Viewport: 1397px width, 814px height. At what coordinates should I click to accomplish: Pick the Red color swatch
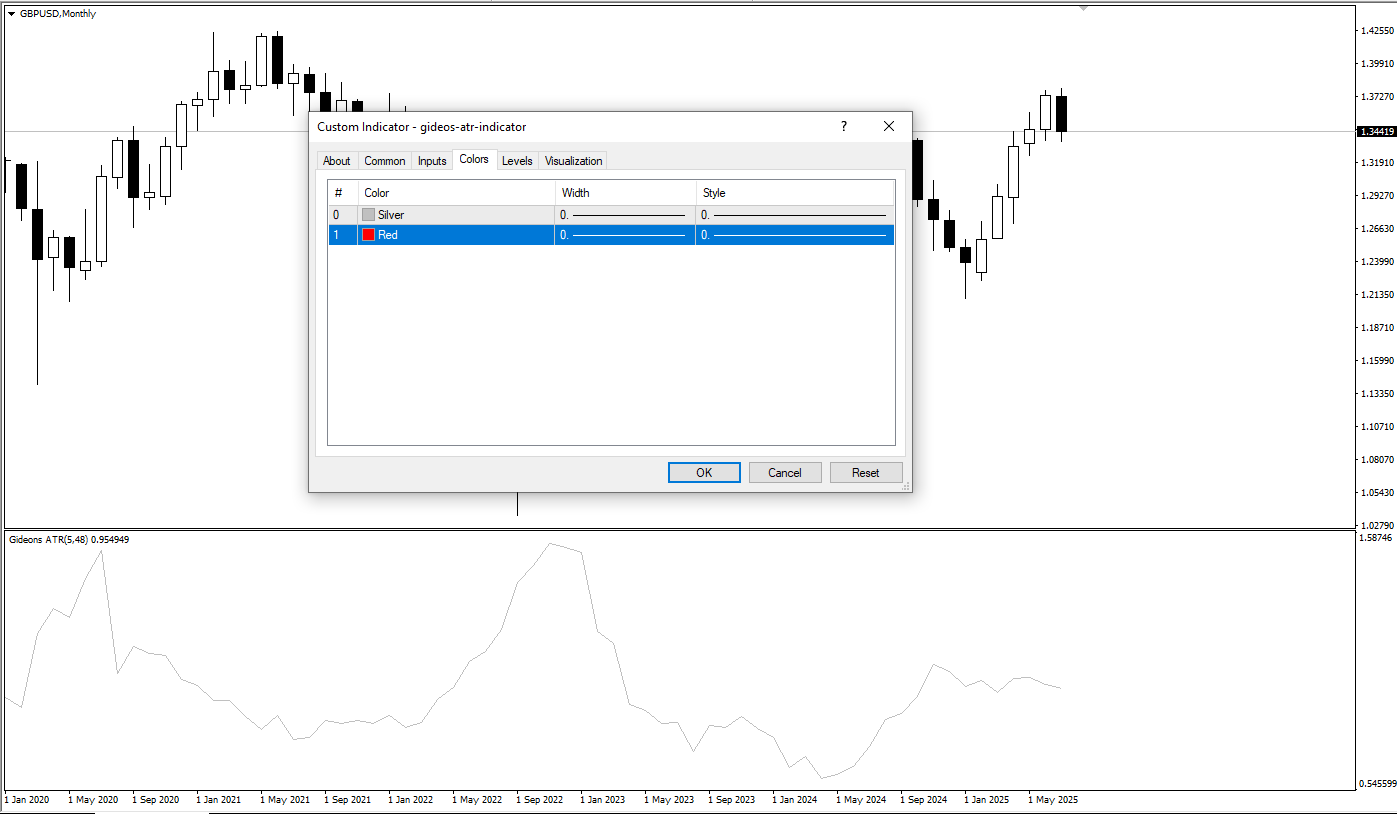pyautogui.click(x=368, y=235)
